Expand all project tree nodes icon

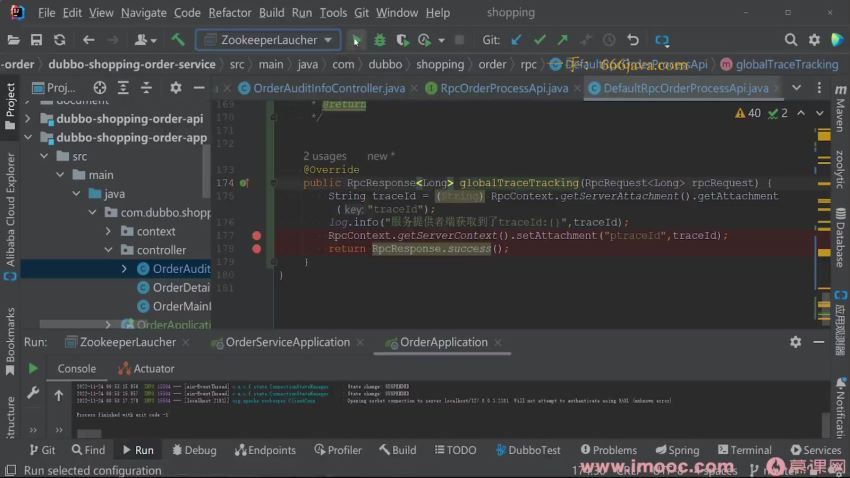tap(123, 88)
